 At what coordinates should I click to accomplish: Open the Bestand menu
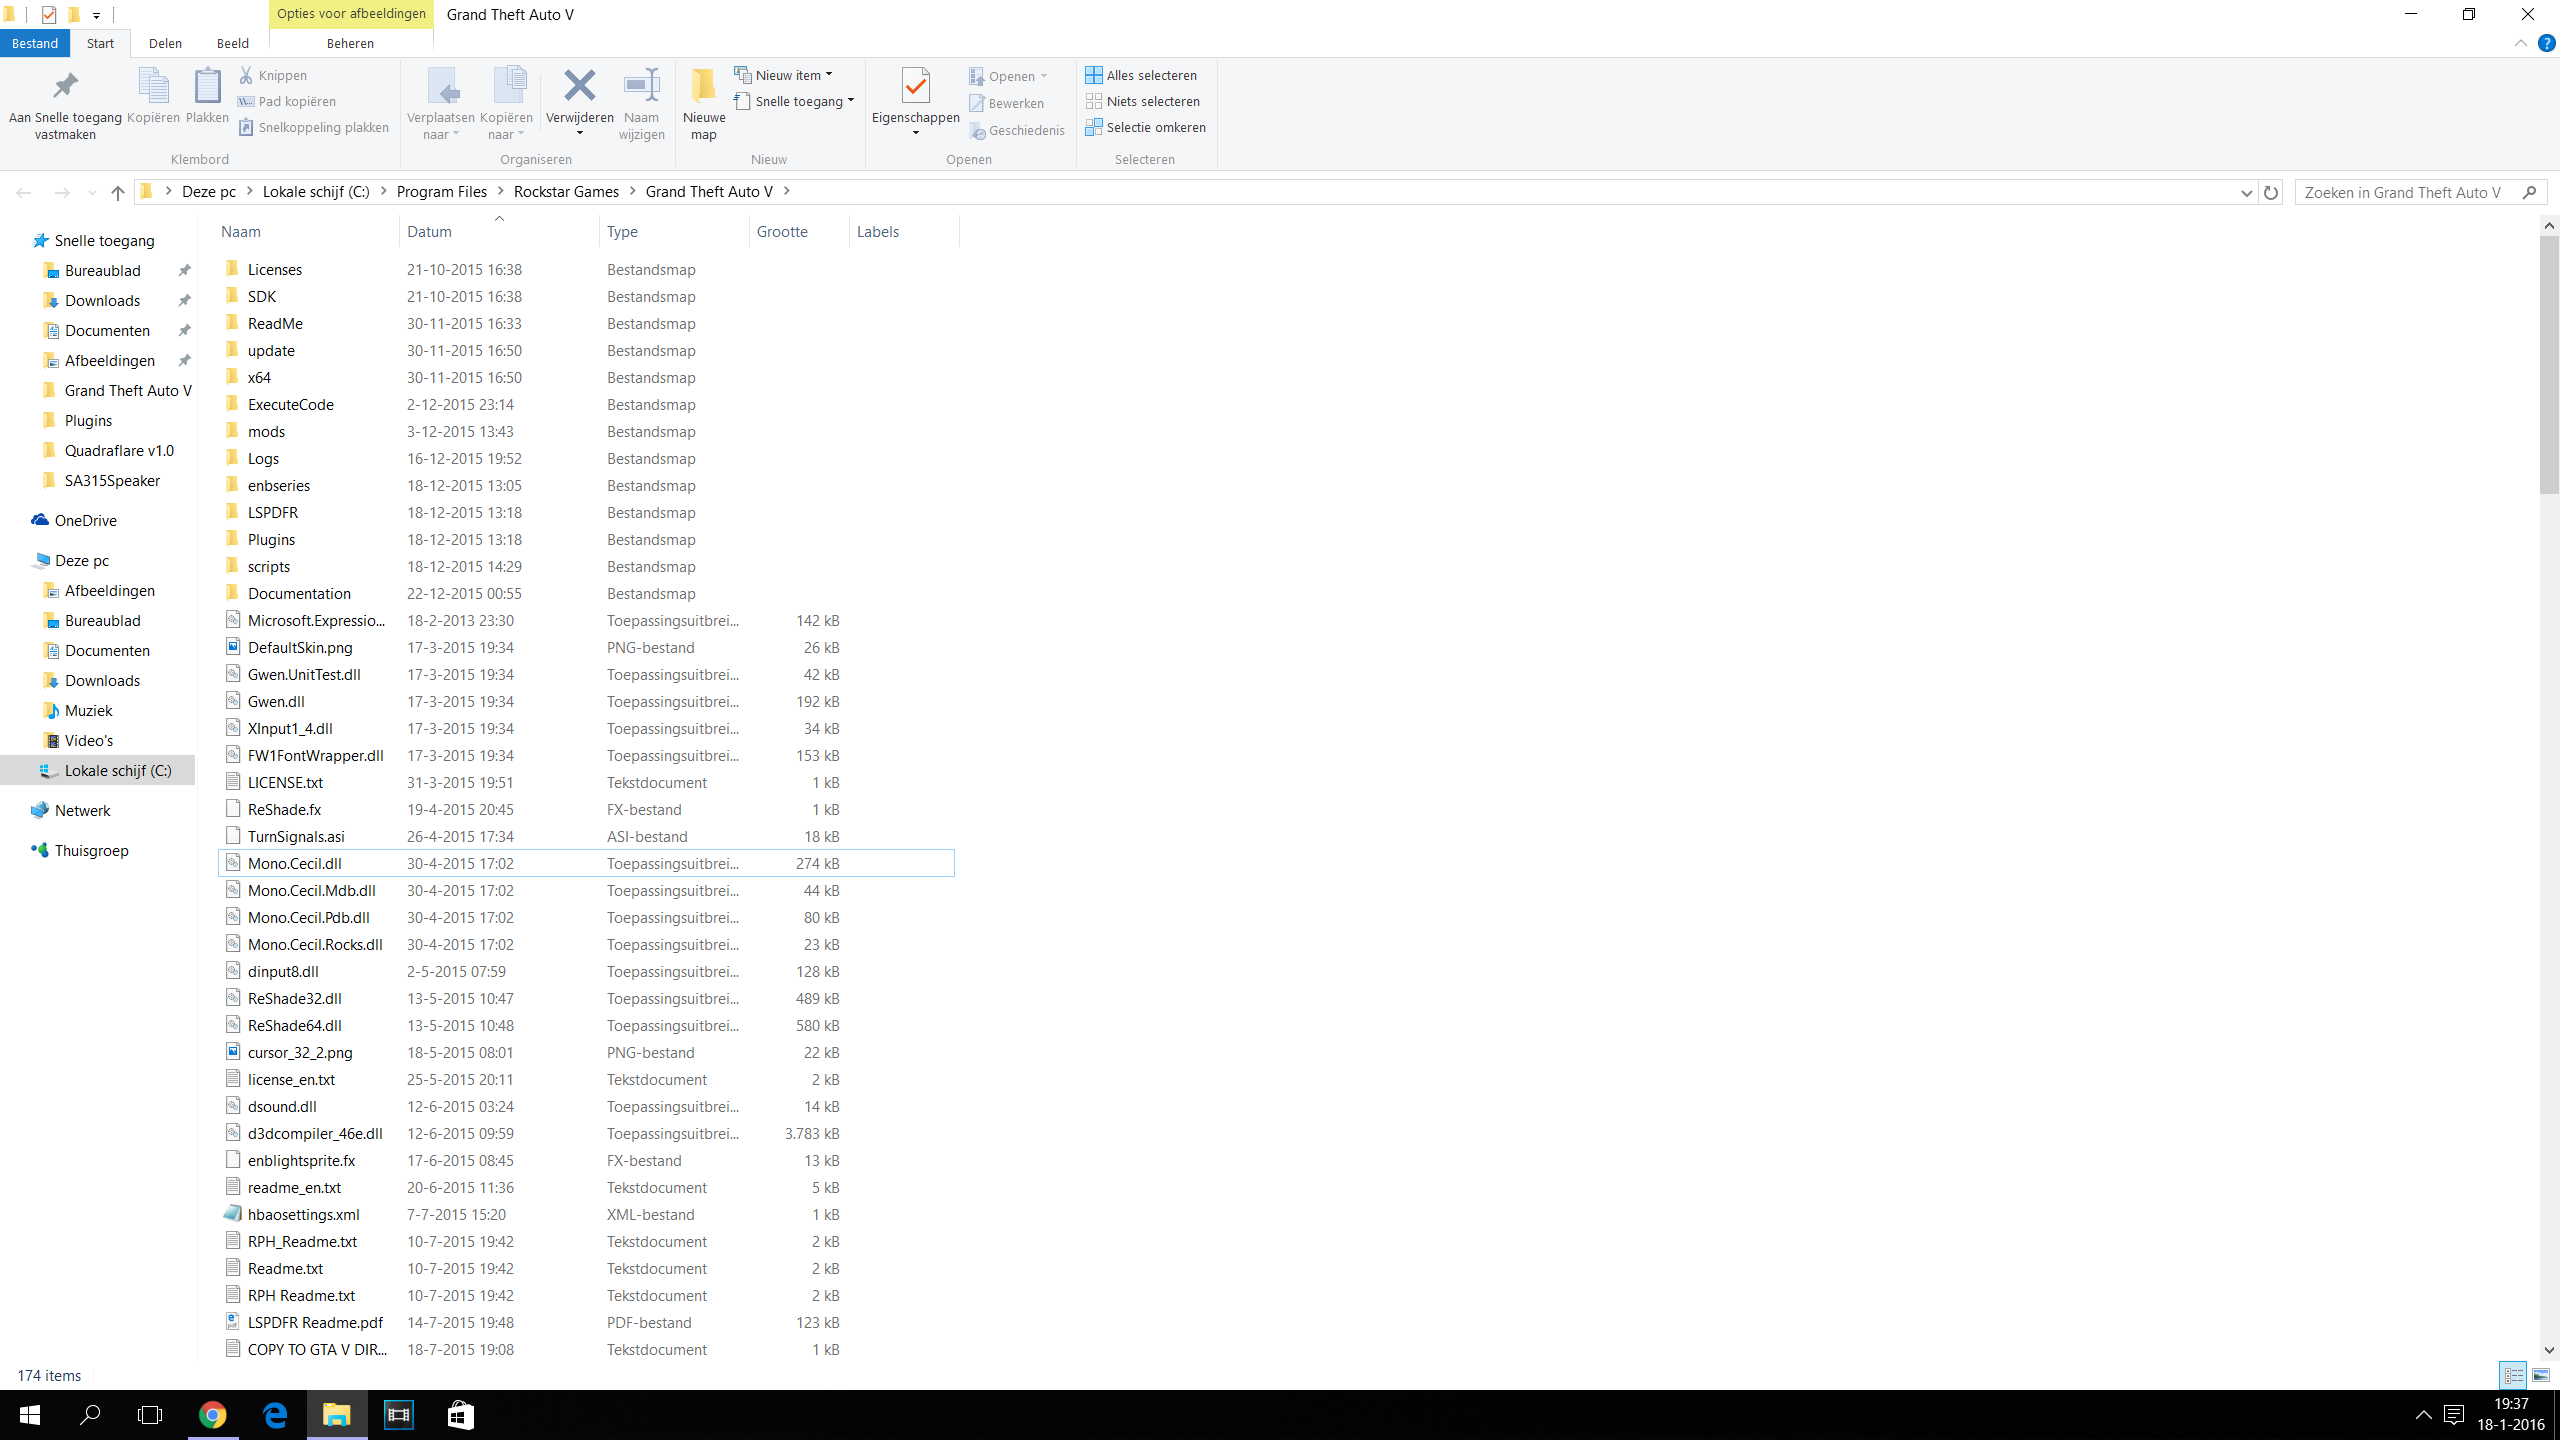[x=35, y=43]
